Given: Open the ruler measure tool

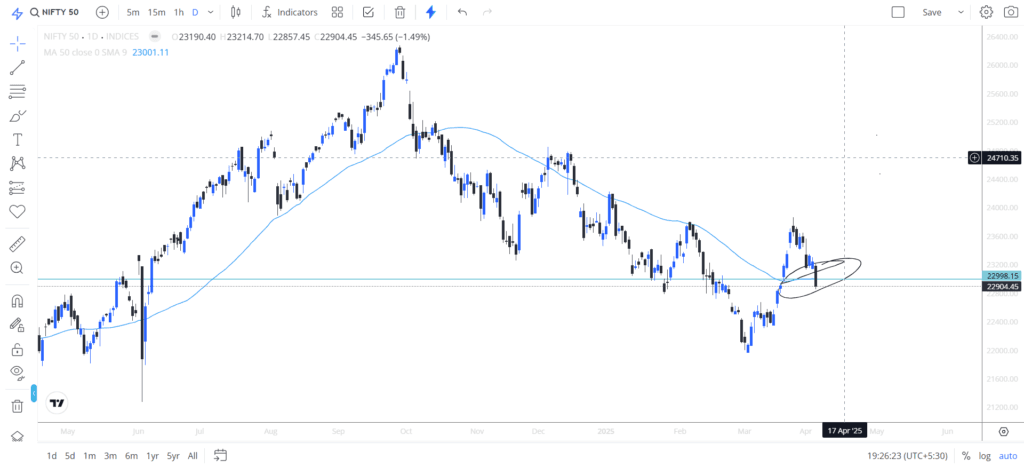Looking at the screenshot, I should pyautogui.click(x=17, y=244).
